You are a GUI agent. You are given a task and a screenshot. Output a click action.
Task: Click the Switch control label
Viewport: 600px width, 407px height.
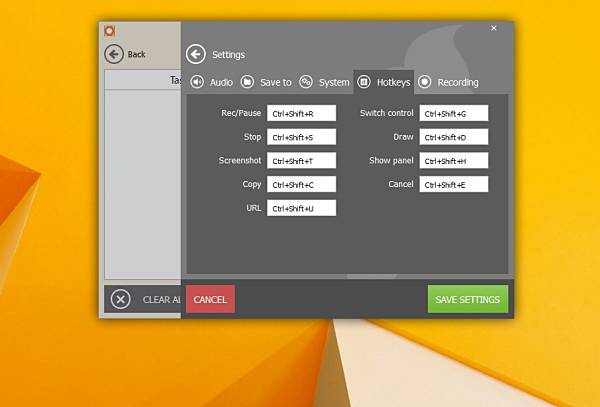386,113
